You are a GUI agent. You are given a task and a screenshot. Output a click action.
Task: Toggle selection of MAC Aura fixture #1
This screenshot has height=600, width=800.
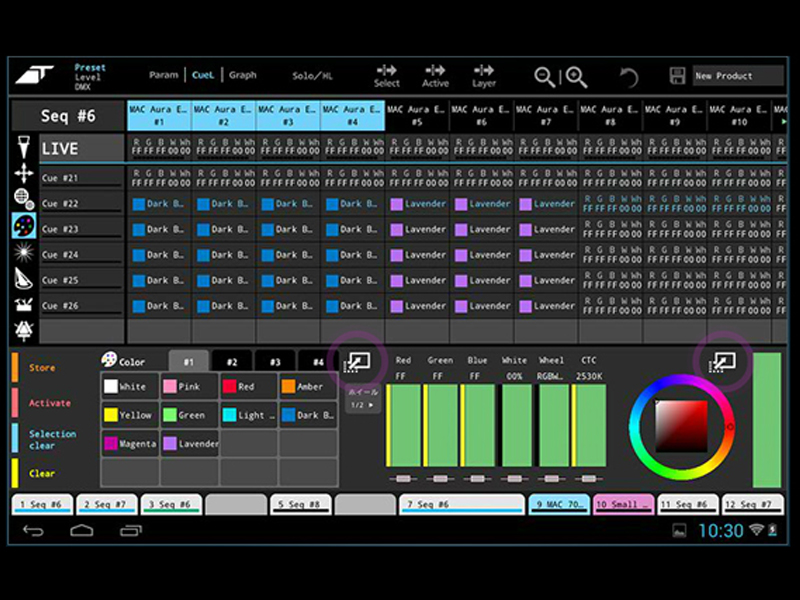(x=159, y=115)
